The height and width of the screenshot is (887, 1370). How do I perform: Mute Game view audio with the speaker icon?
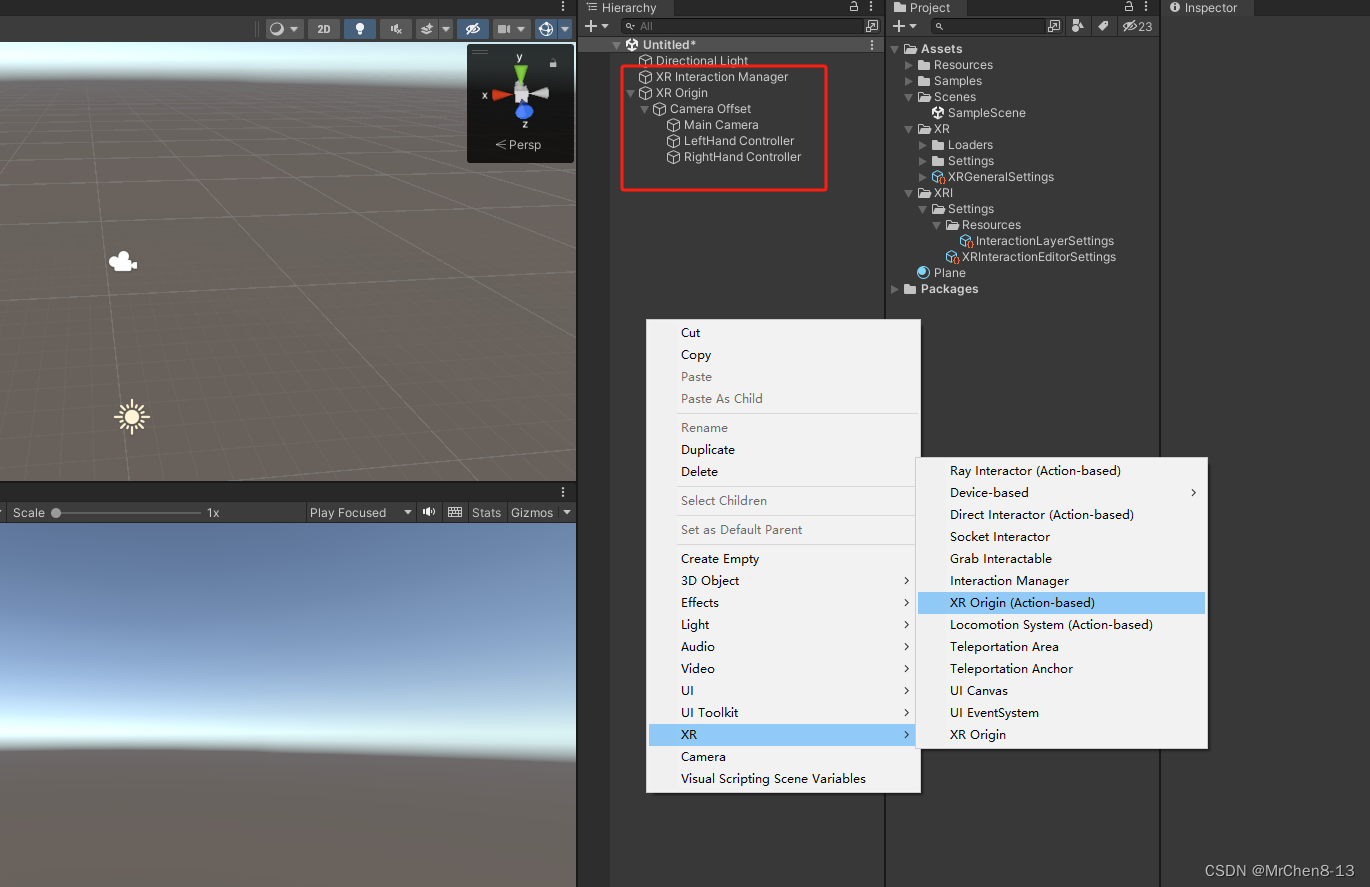point(429,512)
